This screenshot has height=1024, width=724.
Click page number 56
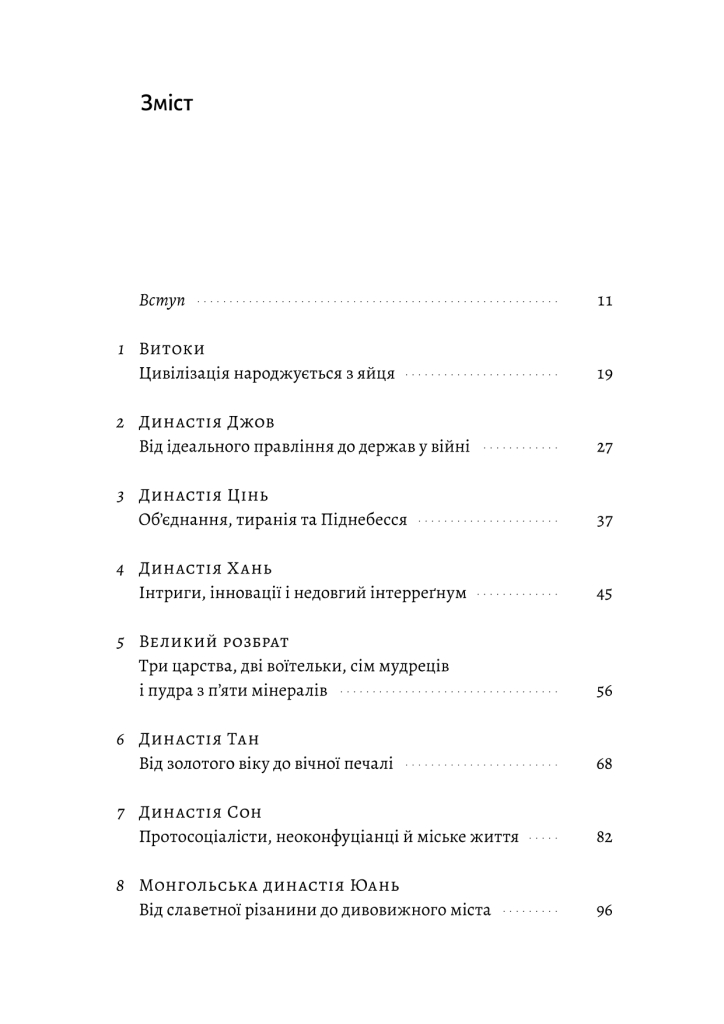[x=605, y=692]
